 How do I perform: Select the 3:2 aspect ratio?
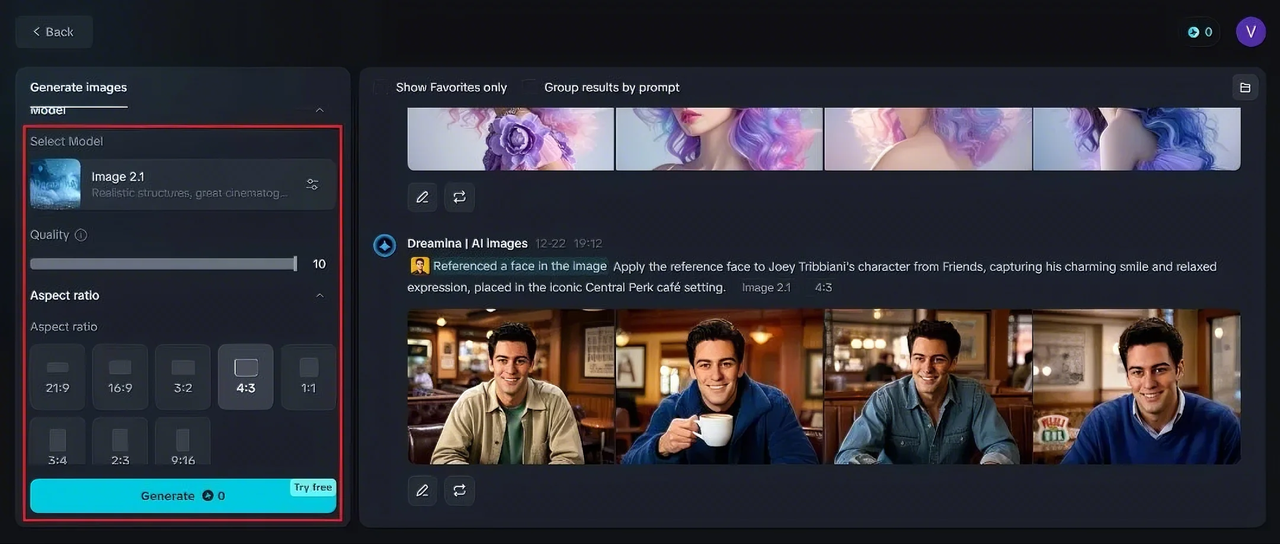pyautogui.click(x=183, y=377)
